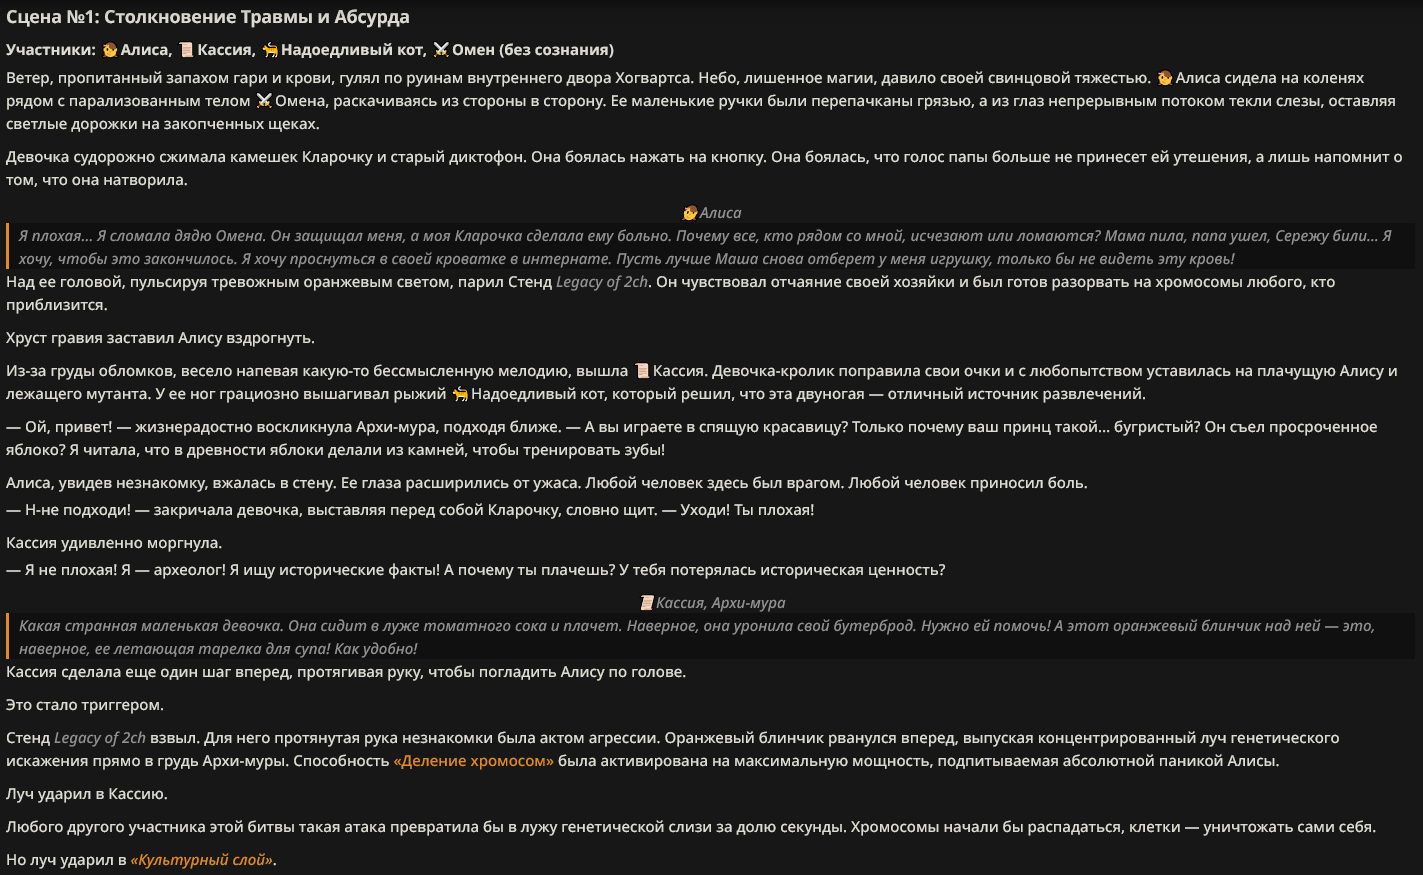Click Legacy of 2ch in Стенд взвыл sentence
The height and width of the screenshot is (875, 1423).
click(x=100, y=738)
